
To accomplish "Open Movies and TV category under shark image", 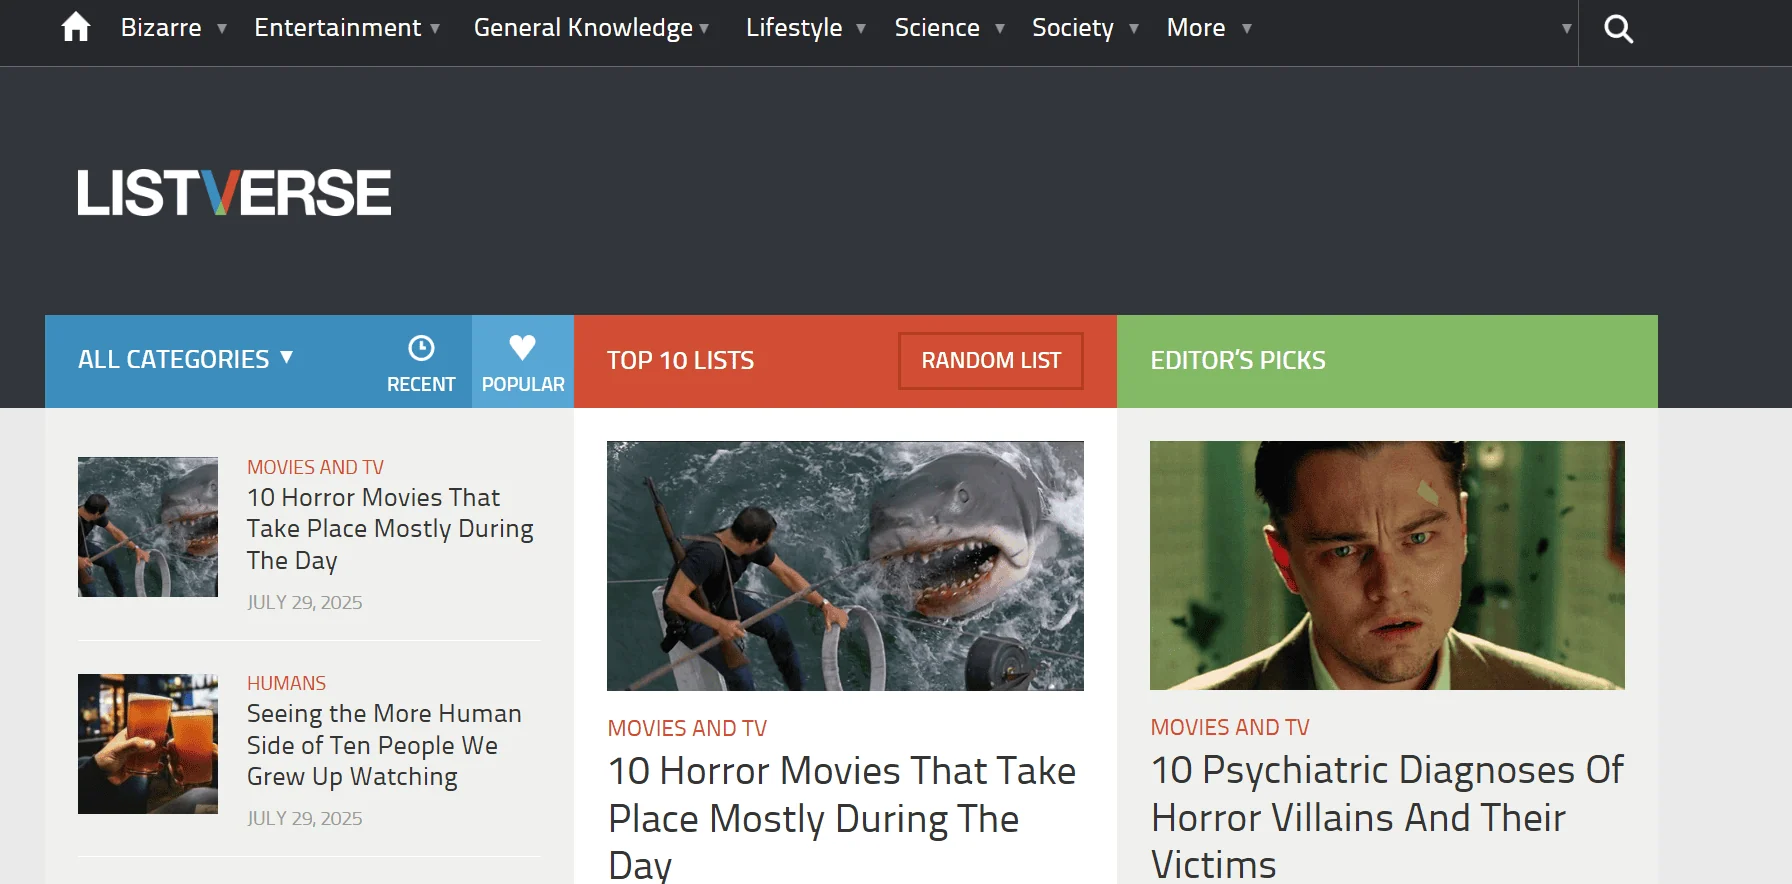I will click(x=687, y=728).
